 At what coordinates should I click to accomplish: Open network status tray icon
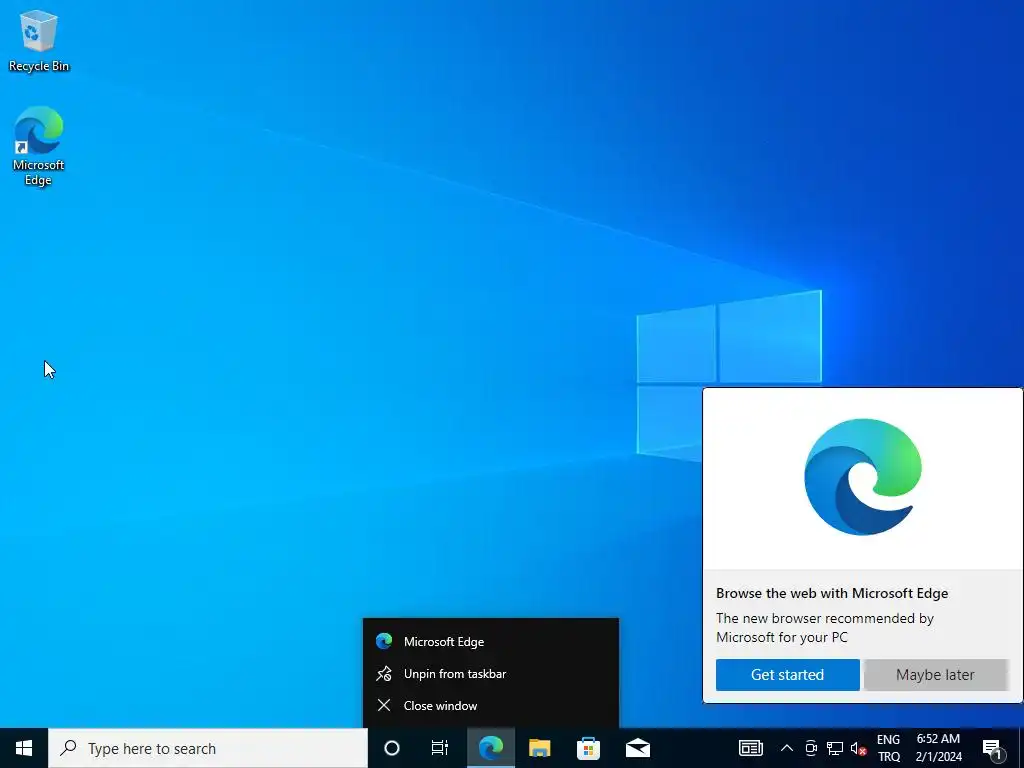click(x=835, y=748)
